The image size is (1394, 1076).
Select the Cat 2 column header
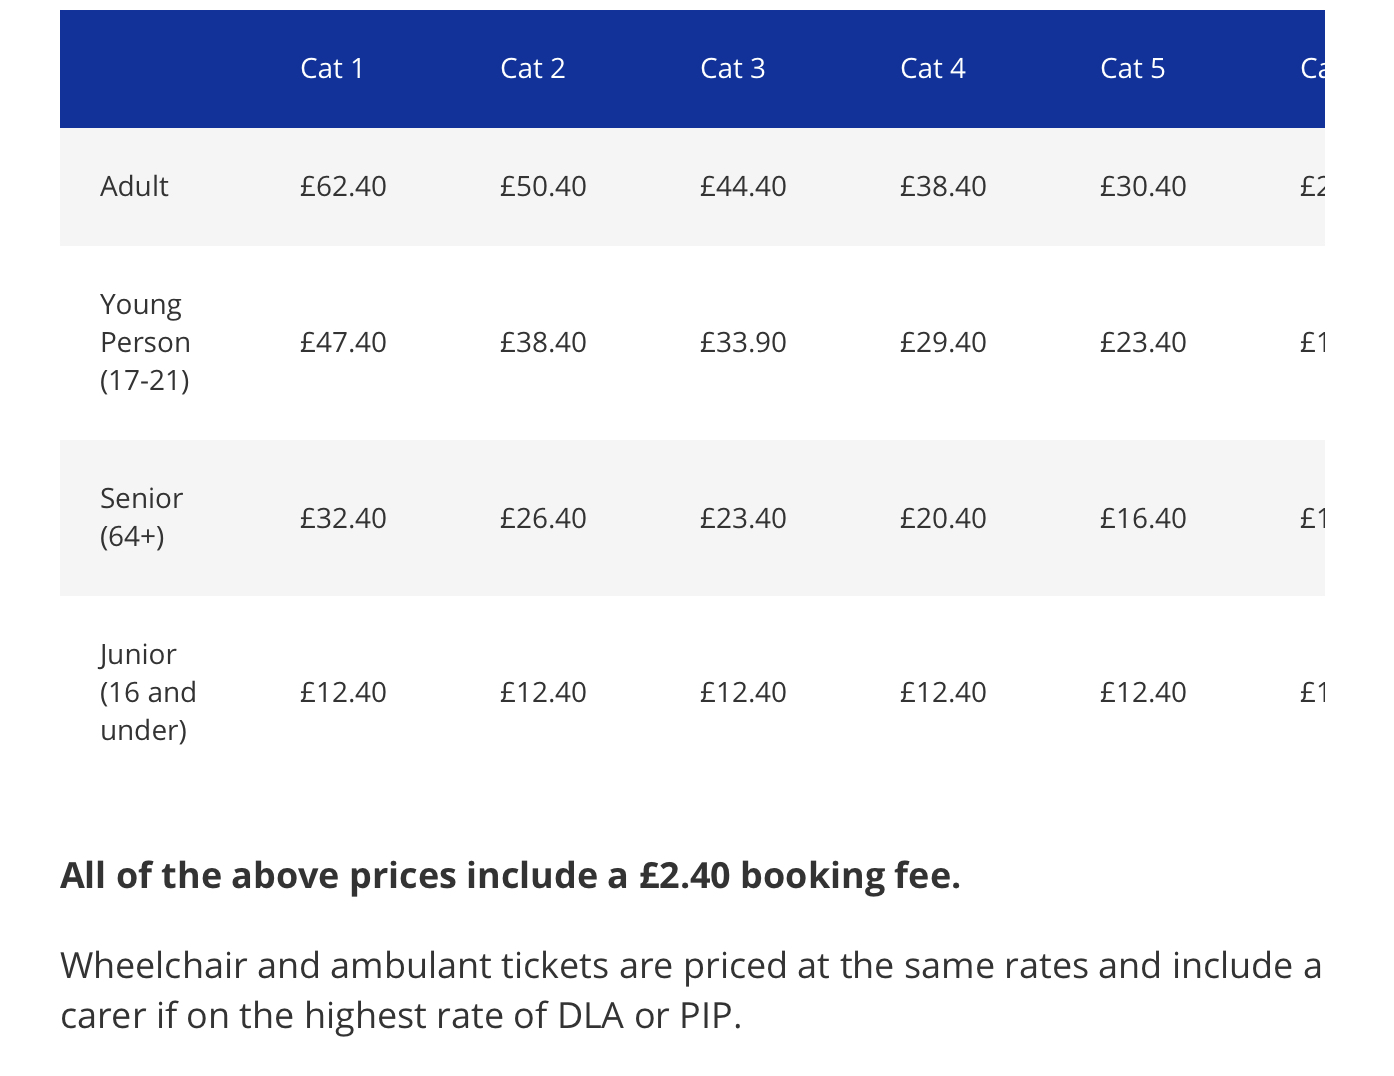[x=533, y=68]
